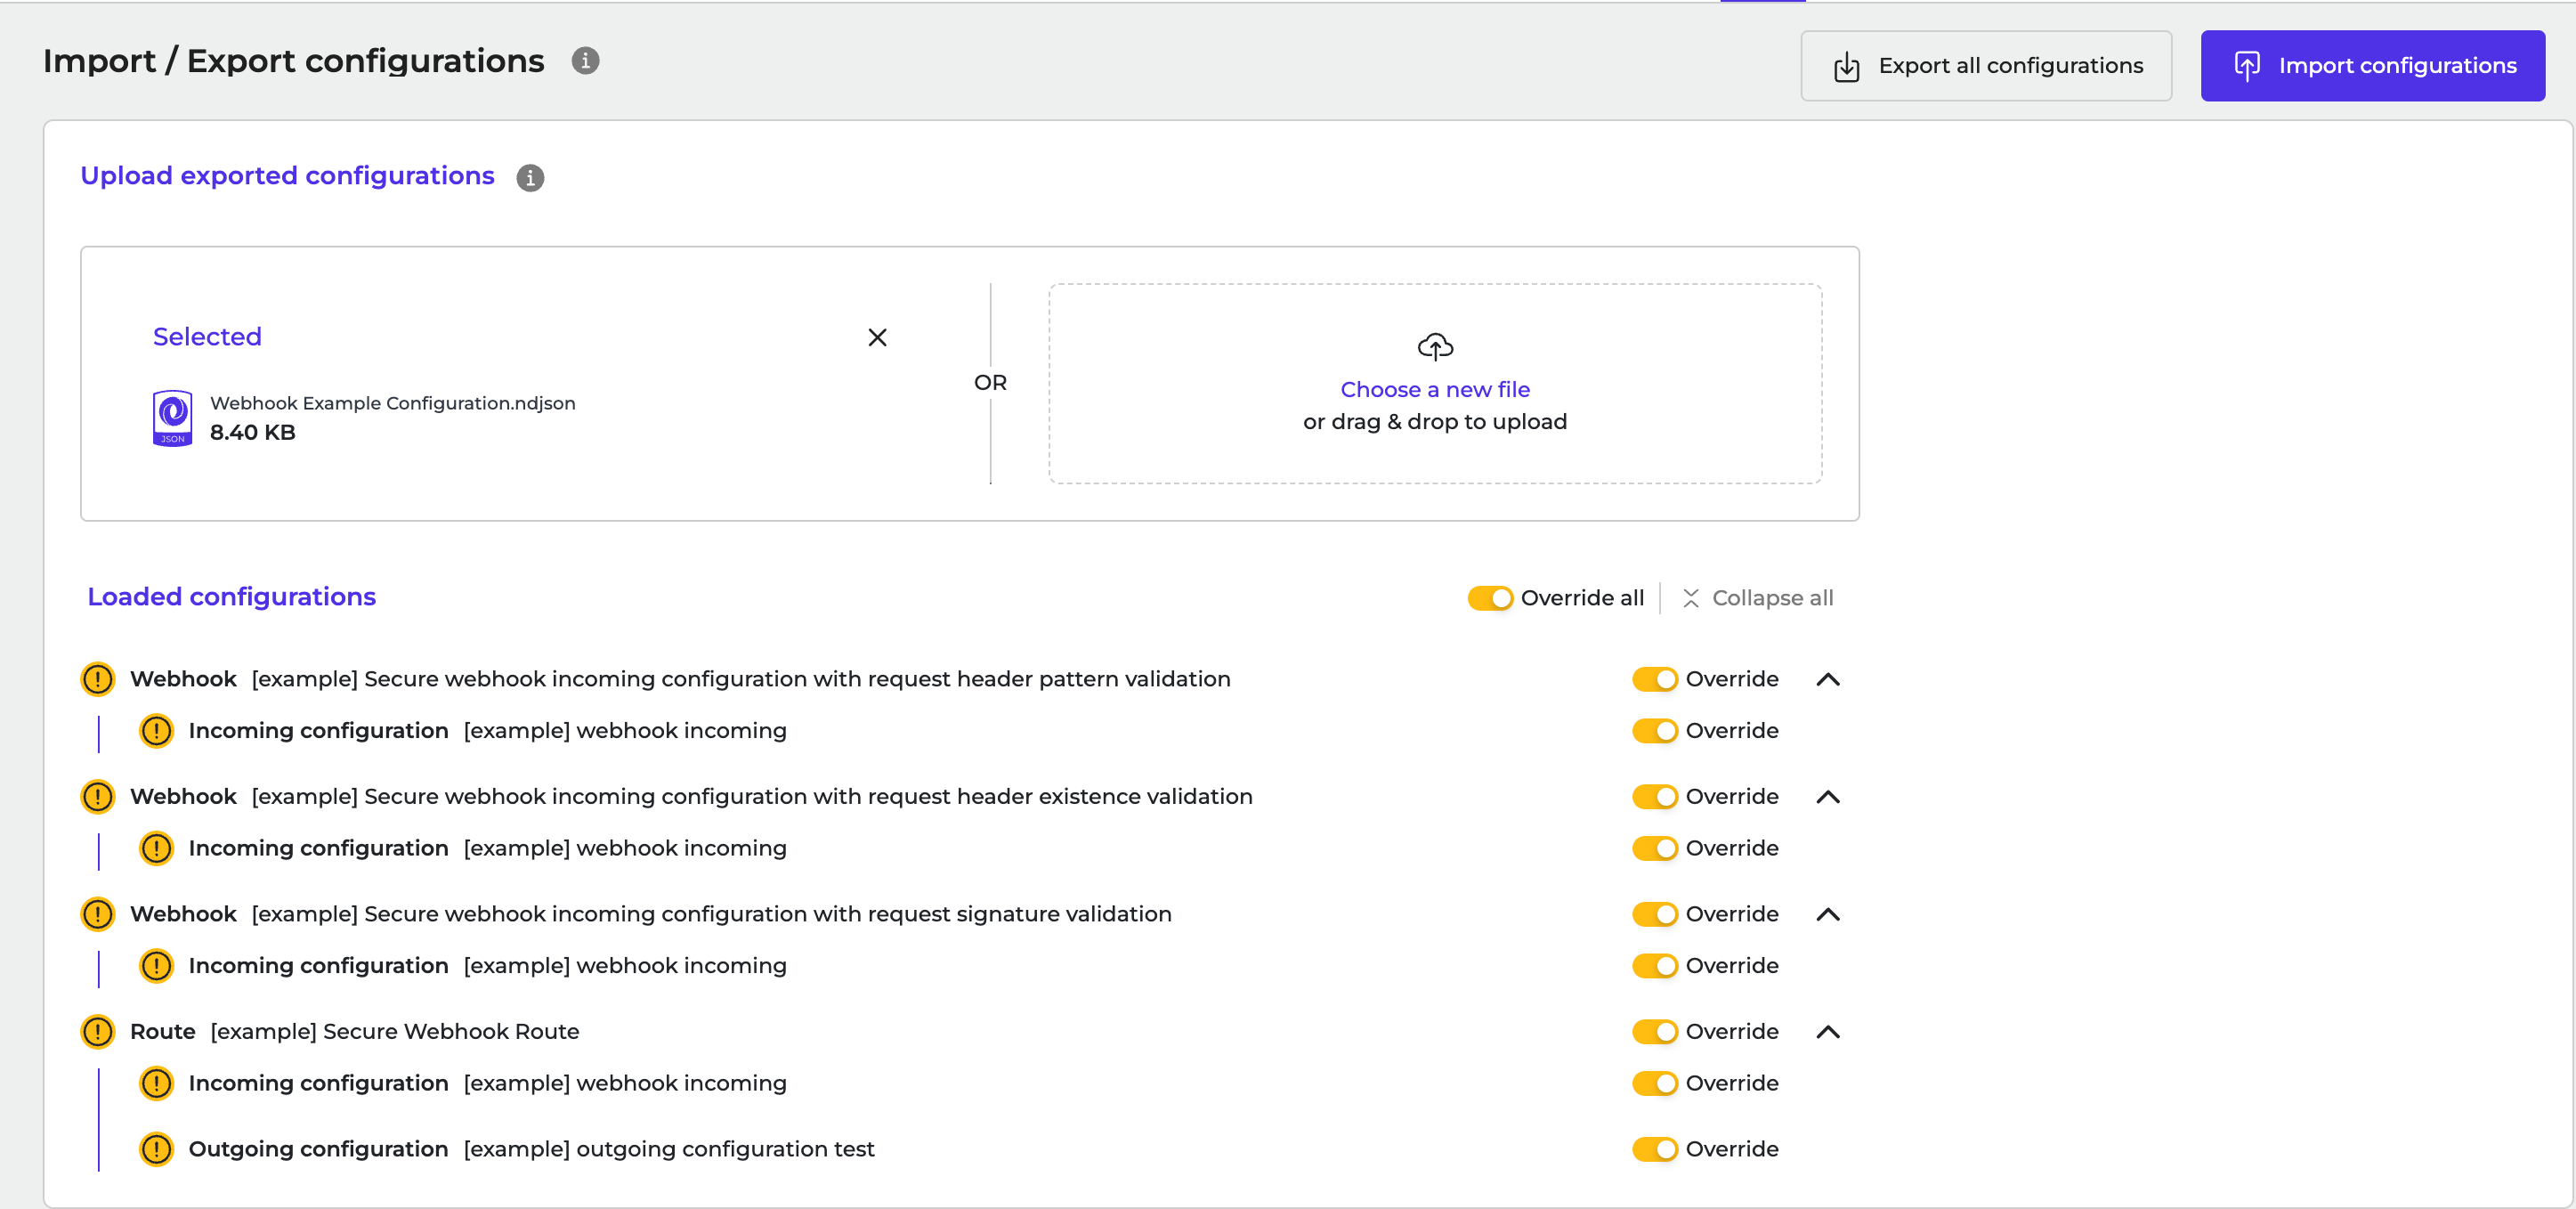The height and width of the screenshot is (1209, 2576).
Task: Disable Override for Outgoing configuration test
Action: [1655, 1150]
